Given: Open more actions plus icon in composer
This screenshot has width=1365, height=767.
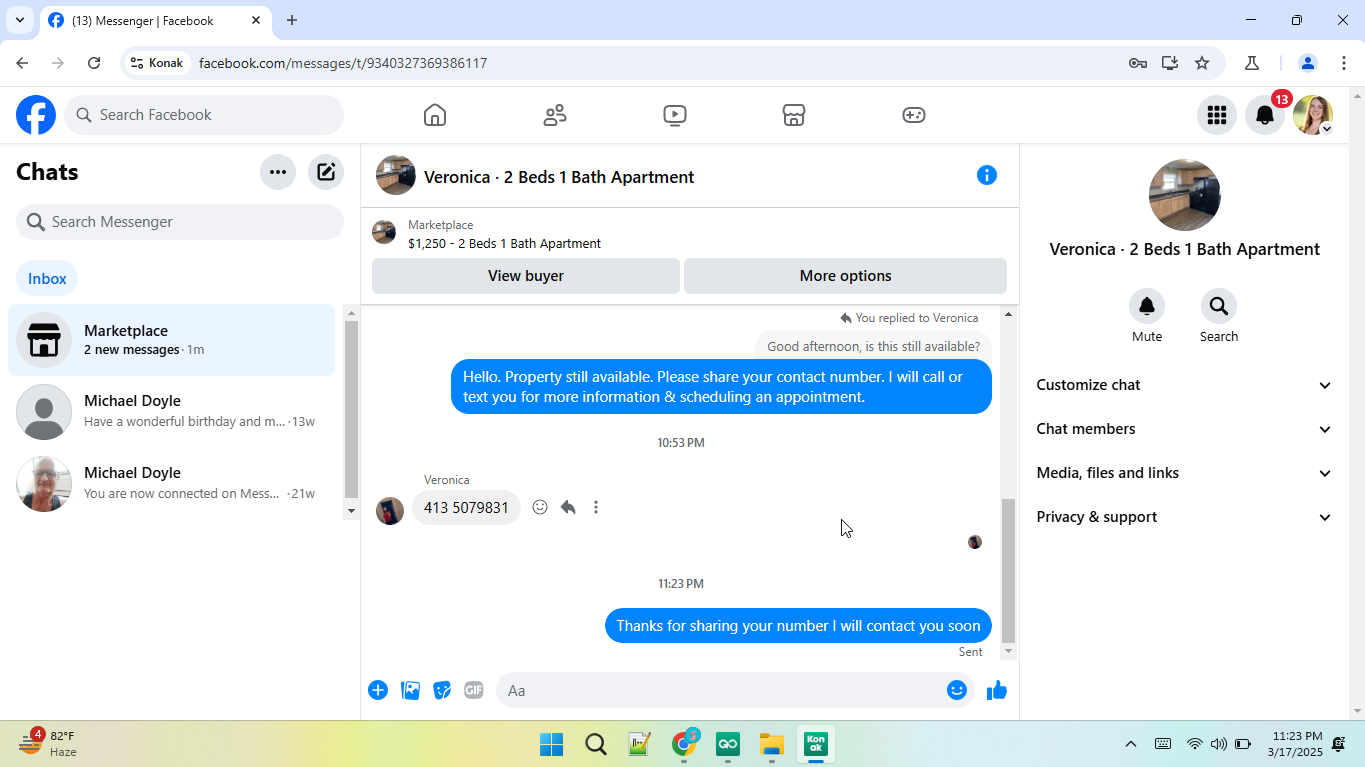Looking at the screenshot, I should 378,690.
